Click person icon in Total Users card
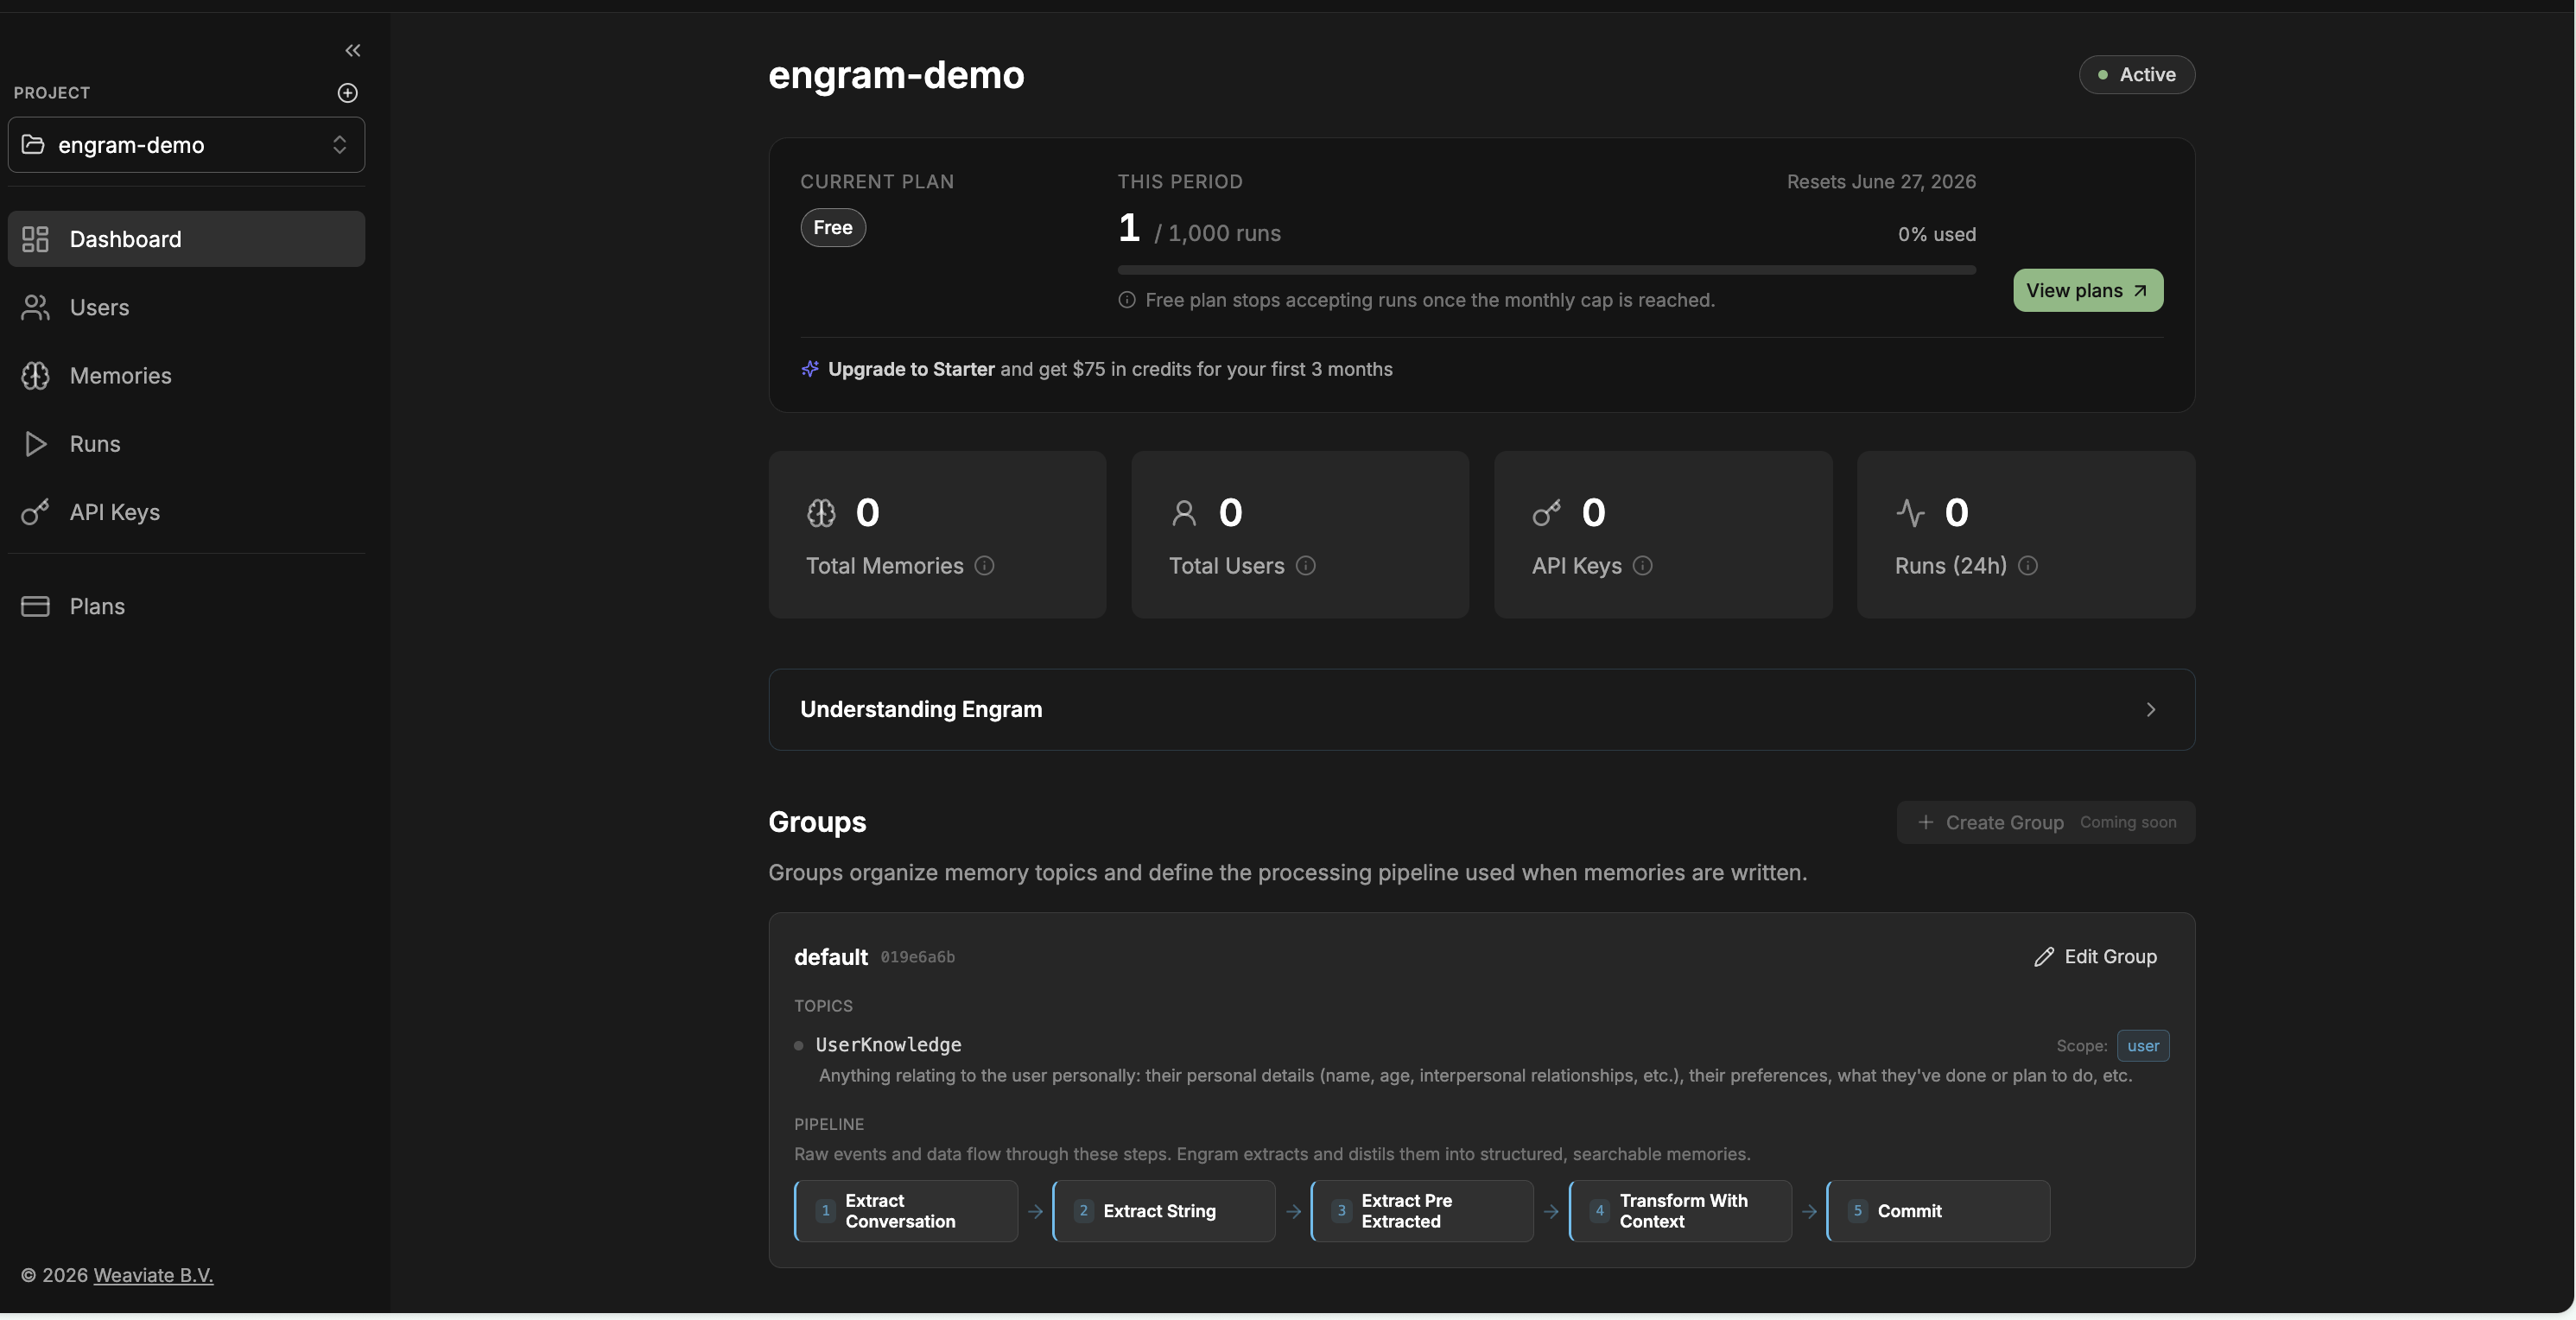This screenshot has height=1320, width=2576. point(1184,513)
